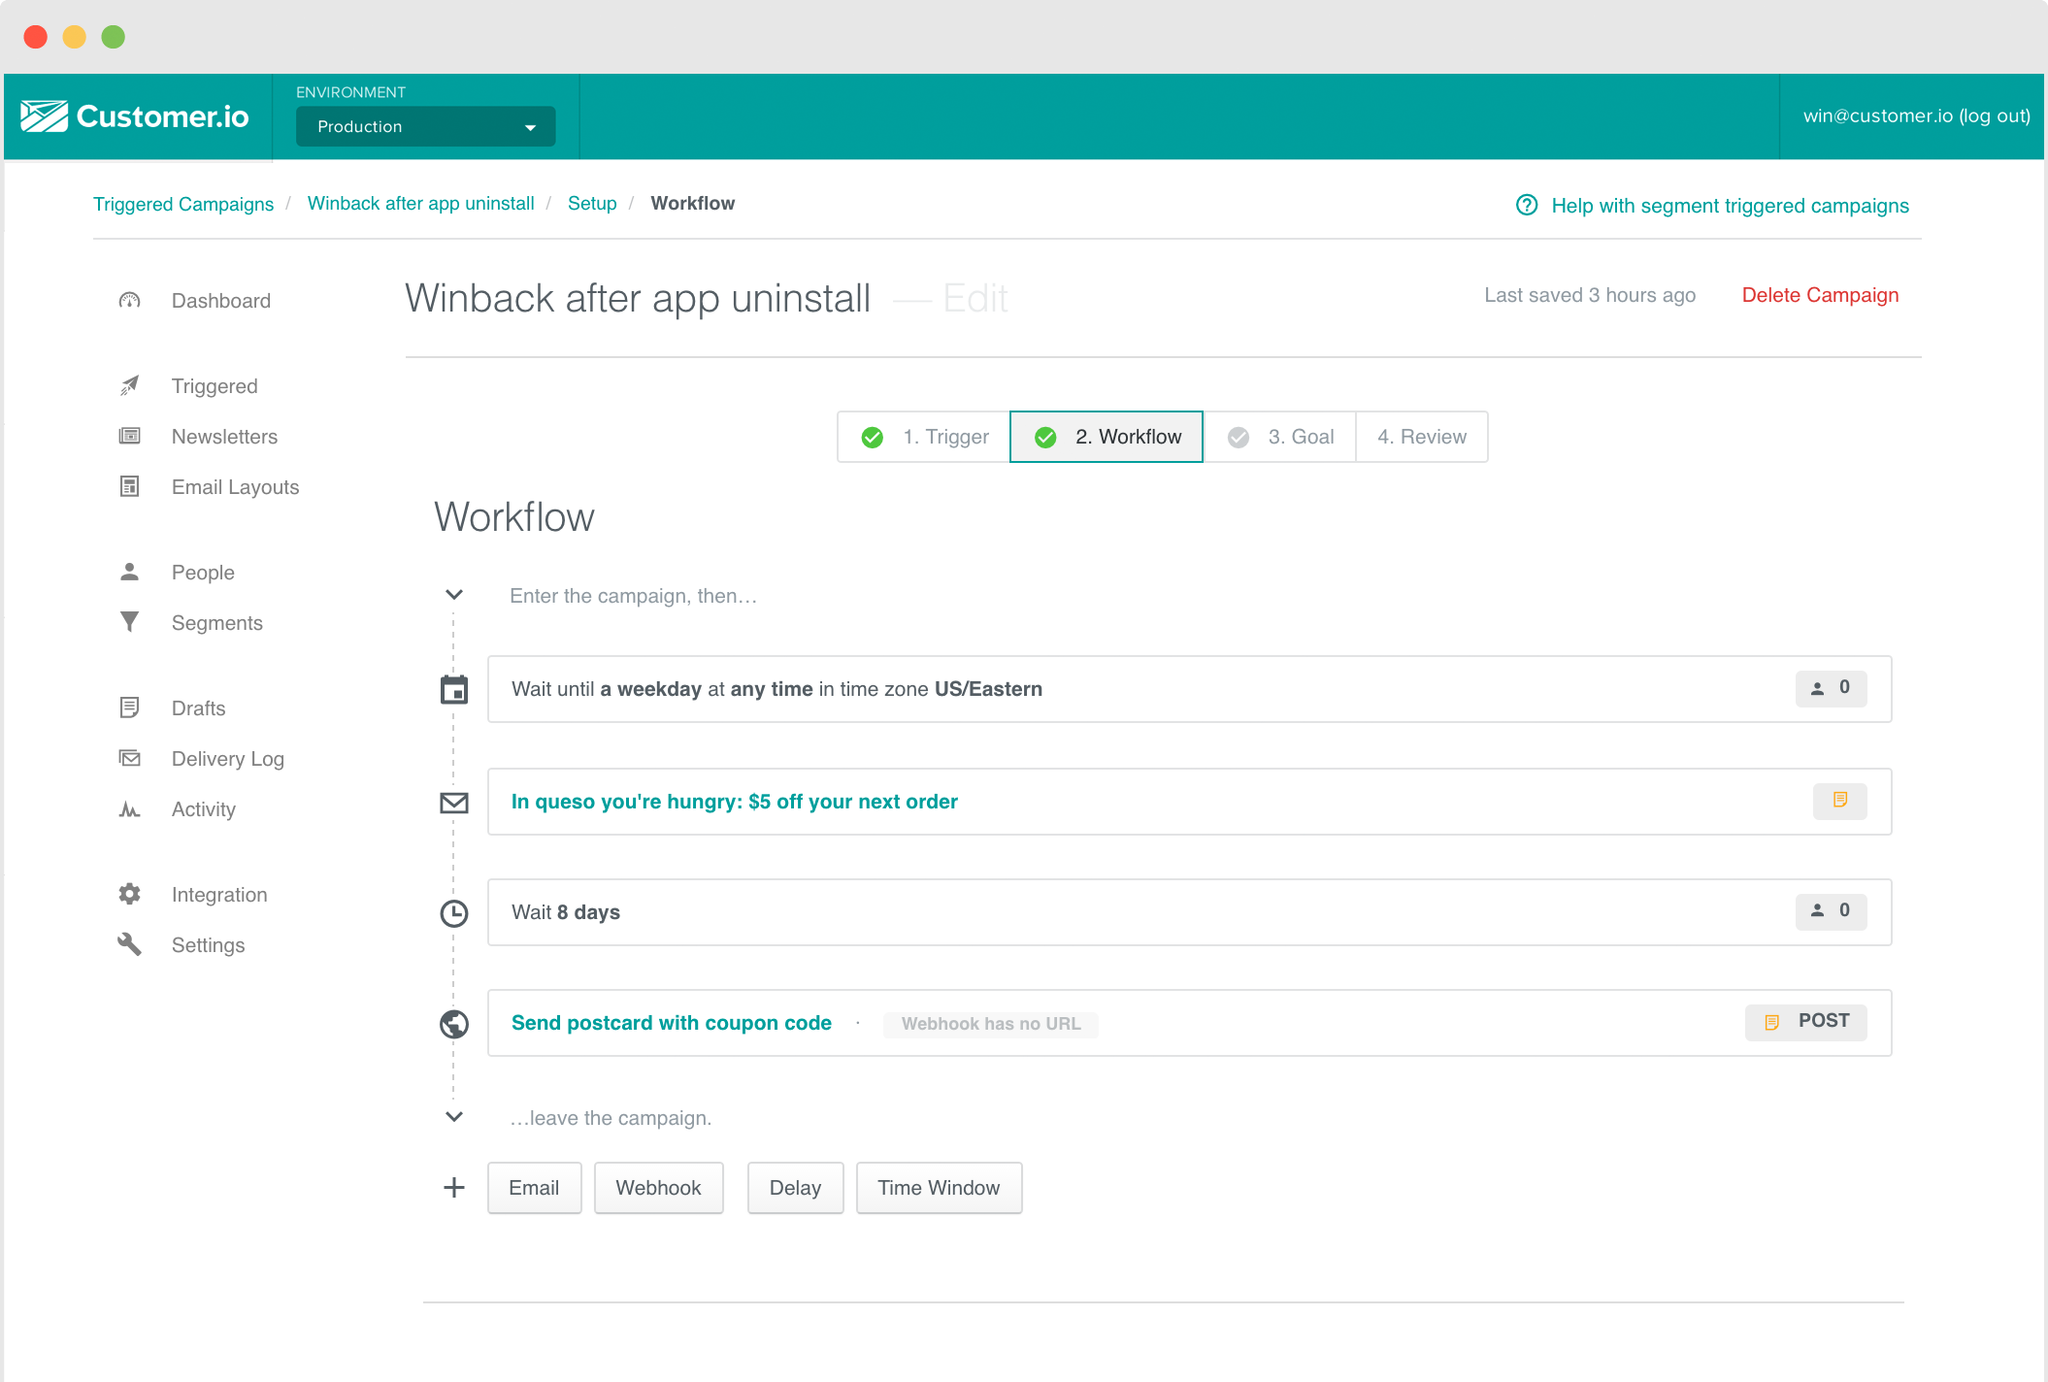The width and height of the screenshot is (2048, 1382).
Task: Go to the 1. Trigger step tab
Action: (x=924, y=437)
